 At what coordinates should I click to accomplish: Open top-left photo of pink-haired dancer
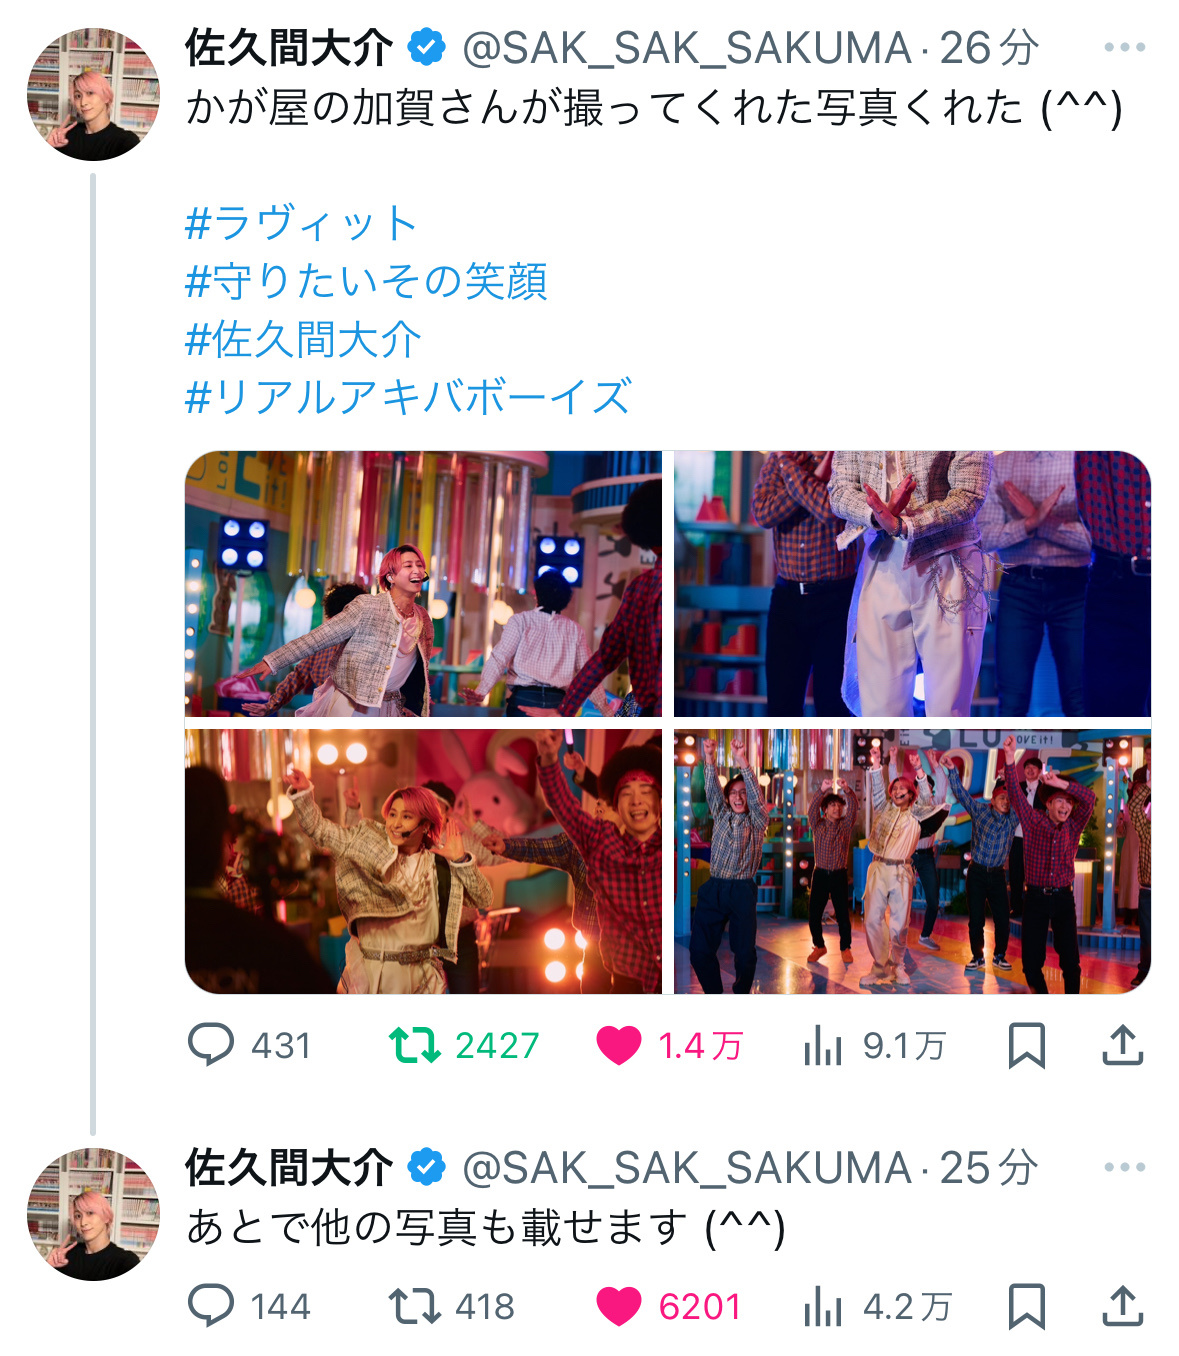tap(423, 583)
